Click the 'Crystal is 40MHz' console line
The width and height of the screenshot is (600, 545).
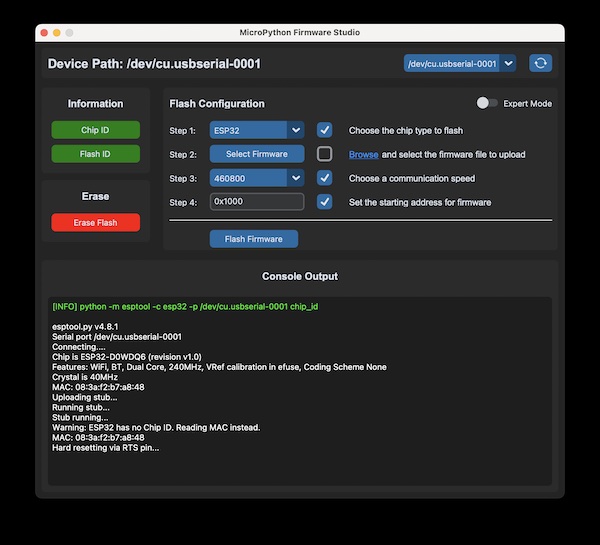pos(85,377)
